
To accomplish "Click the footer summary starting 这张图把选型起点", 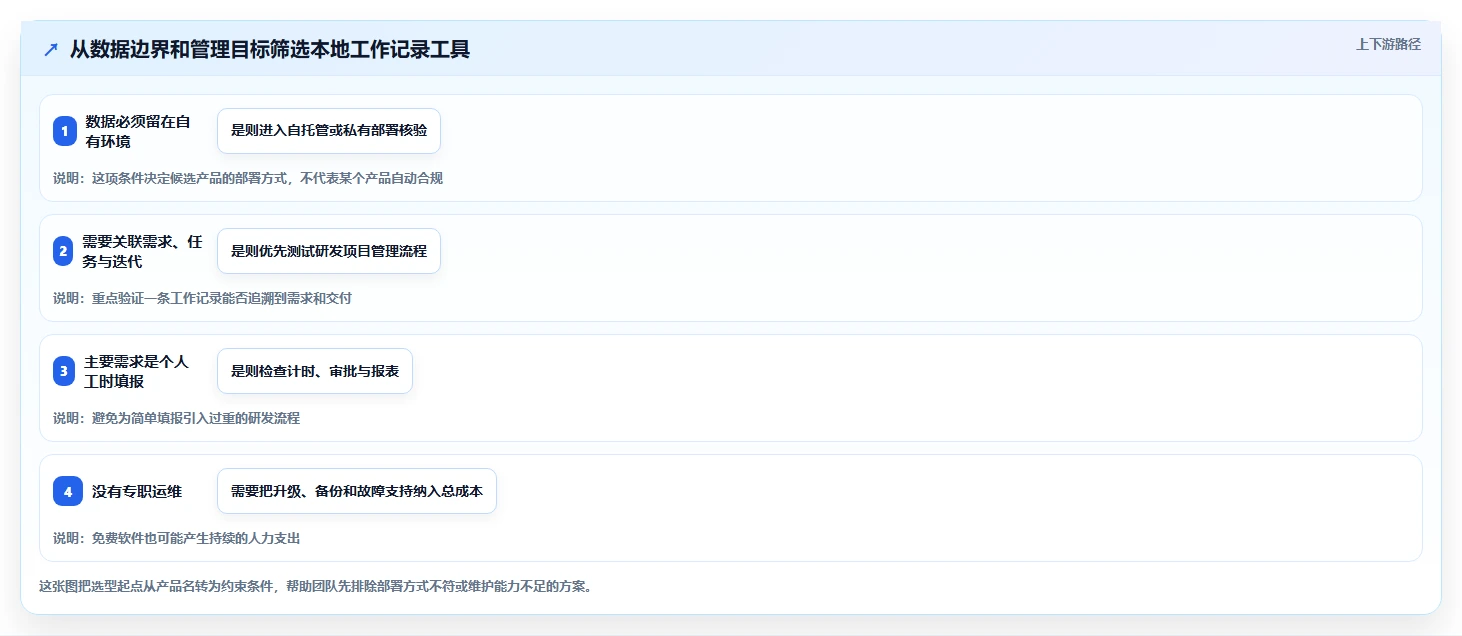I will (x=315, y=586).
